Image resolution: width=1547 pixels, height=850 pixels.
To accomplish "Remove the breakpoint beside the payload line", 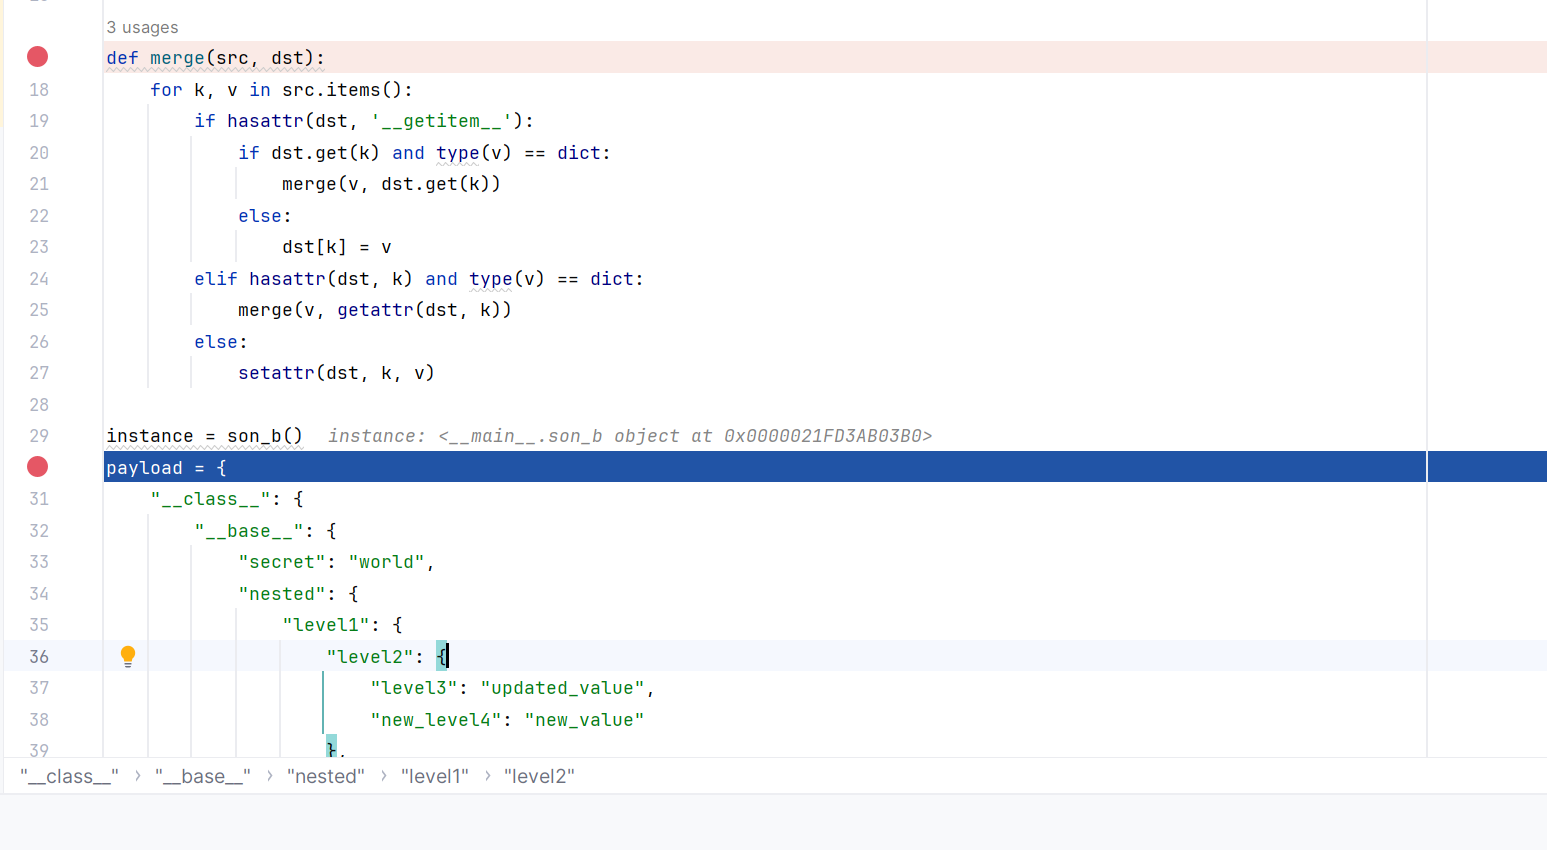I will [37, 467].
